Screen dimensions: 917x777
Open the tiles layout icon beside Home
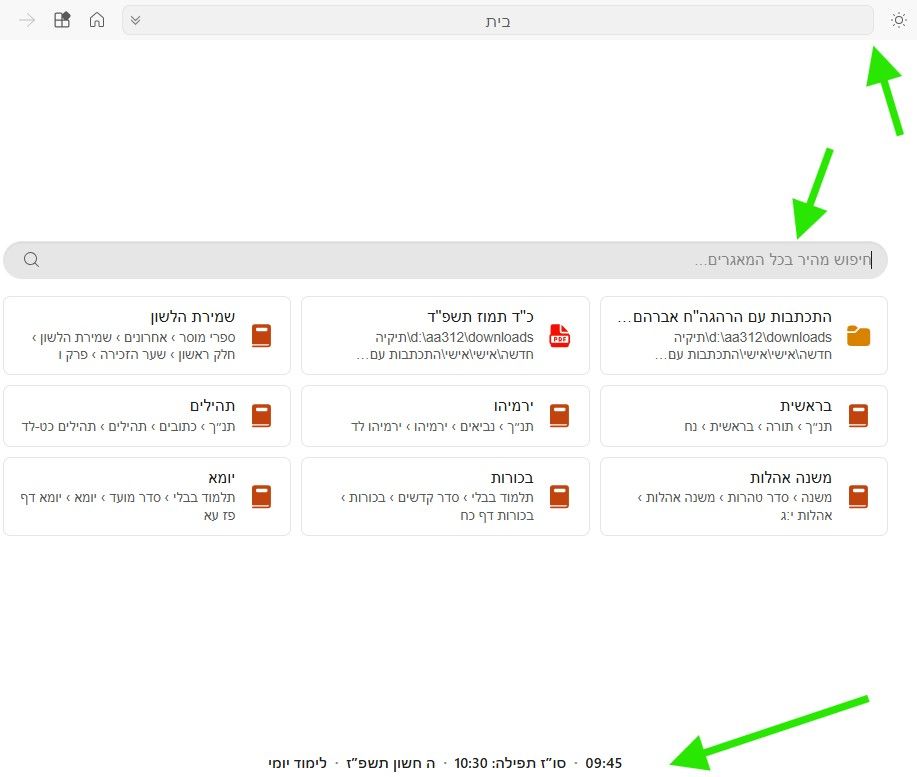[62, 20]
